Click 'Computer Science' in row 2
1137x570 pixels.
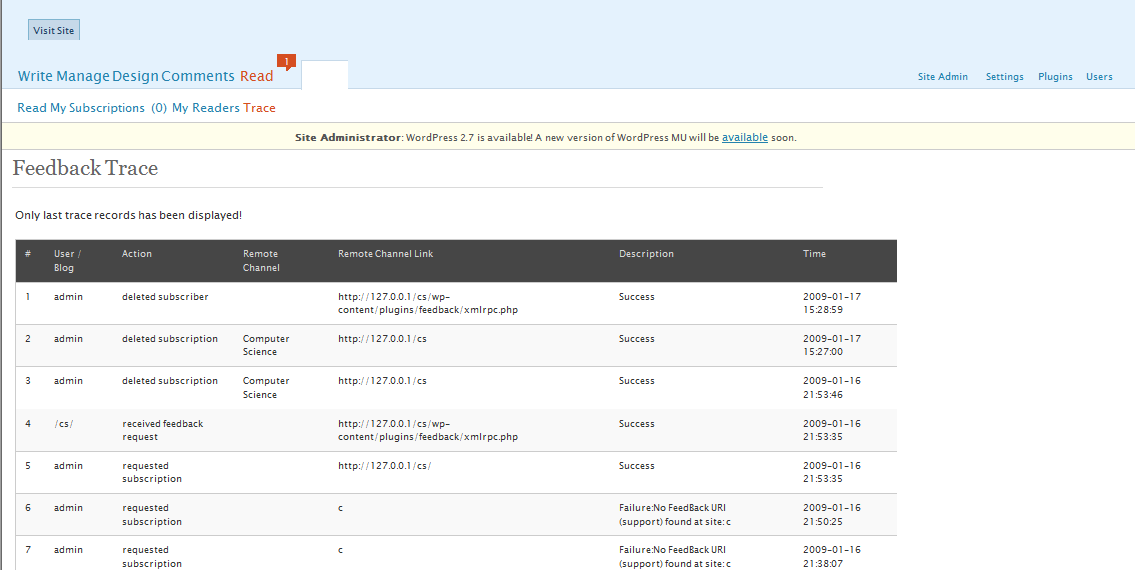tap(266, 345)
